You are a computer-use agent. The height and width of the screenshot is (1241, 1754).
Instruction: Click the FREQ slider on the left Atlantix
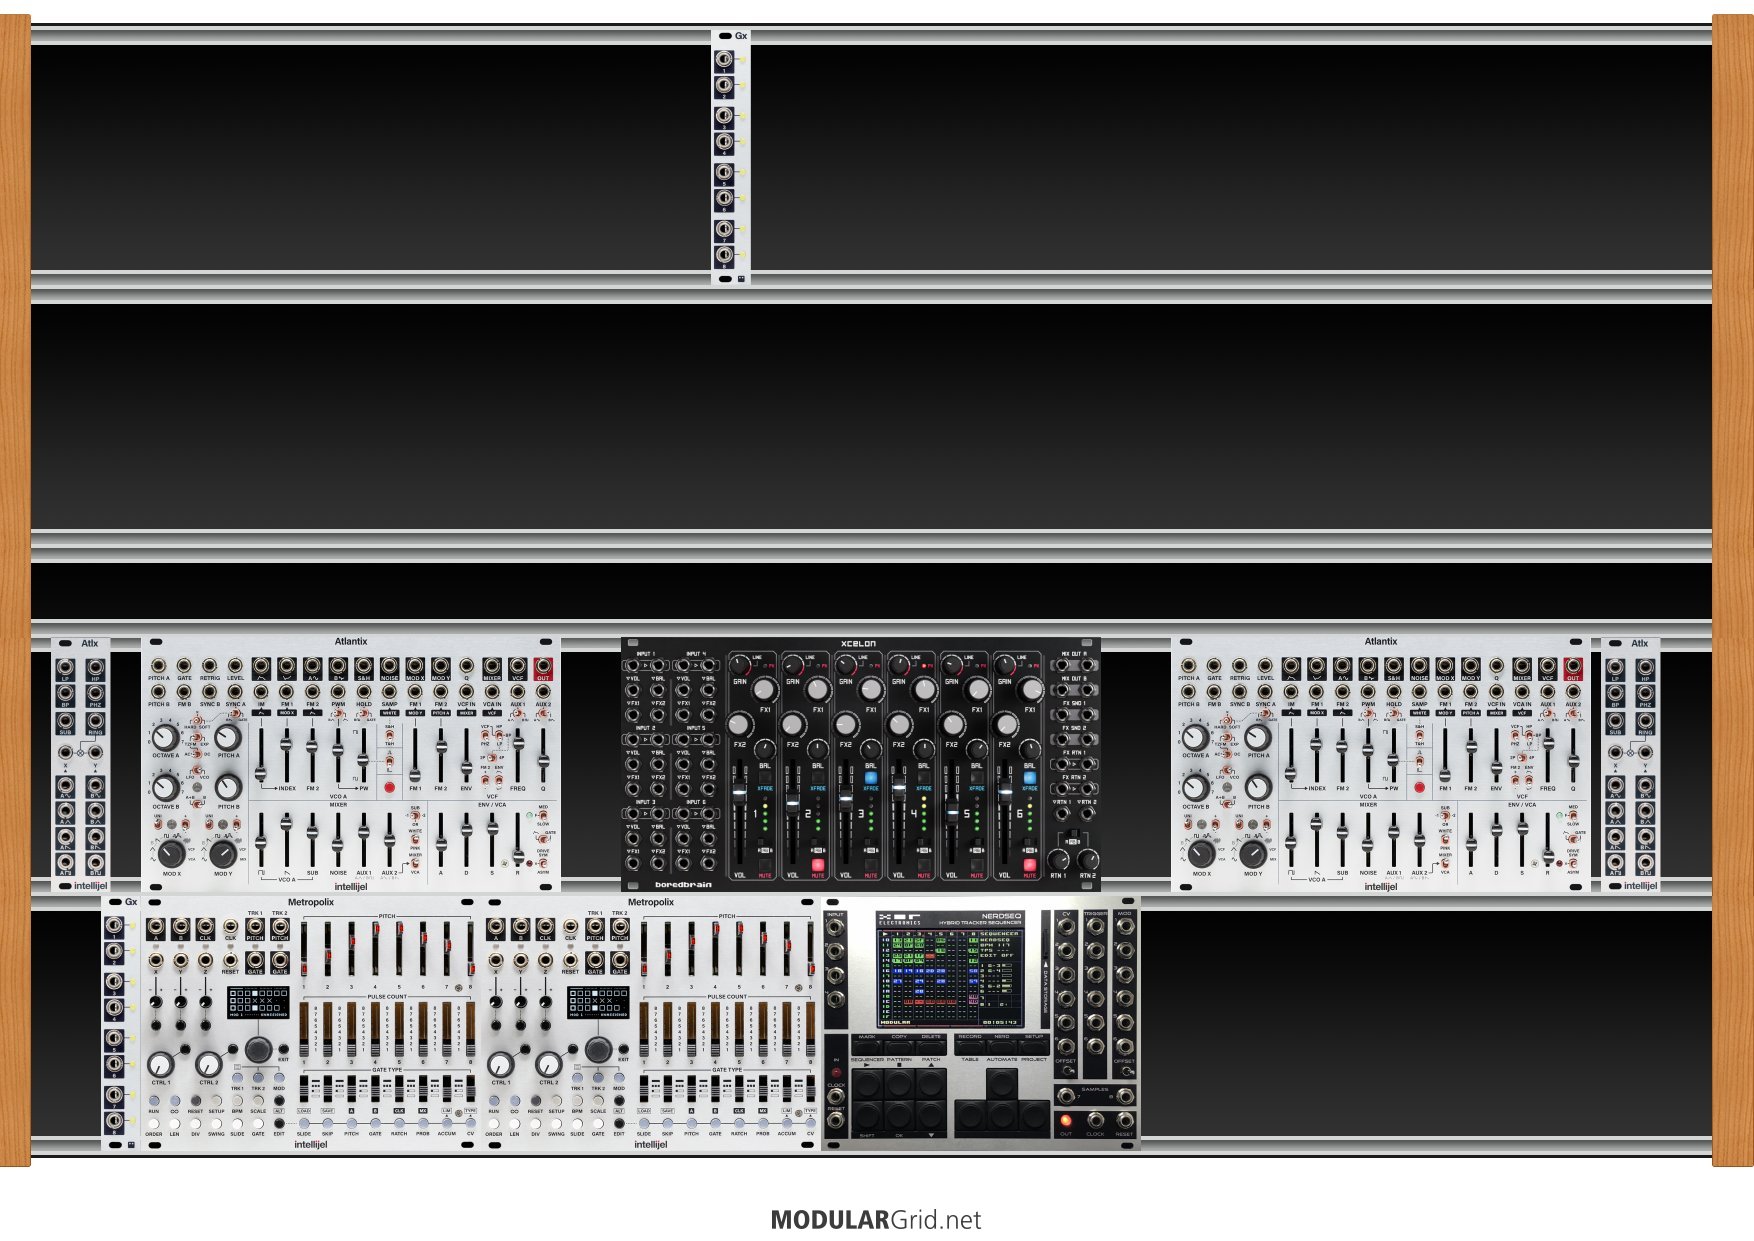(518, 755)
